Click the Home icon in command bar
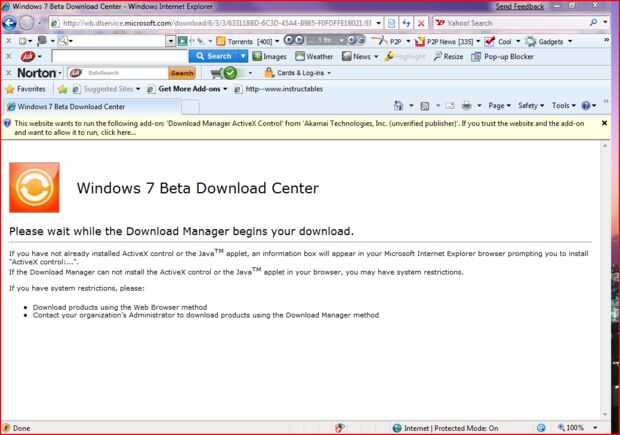The width and height of the screenshot is (620, 435). click(399, 106)
